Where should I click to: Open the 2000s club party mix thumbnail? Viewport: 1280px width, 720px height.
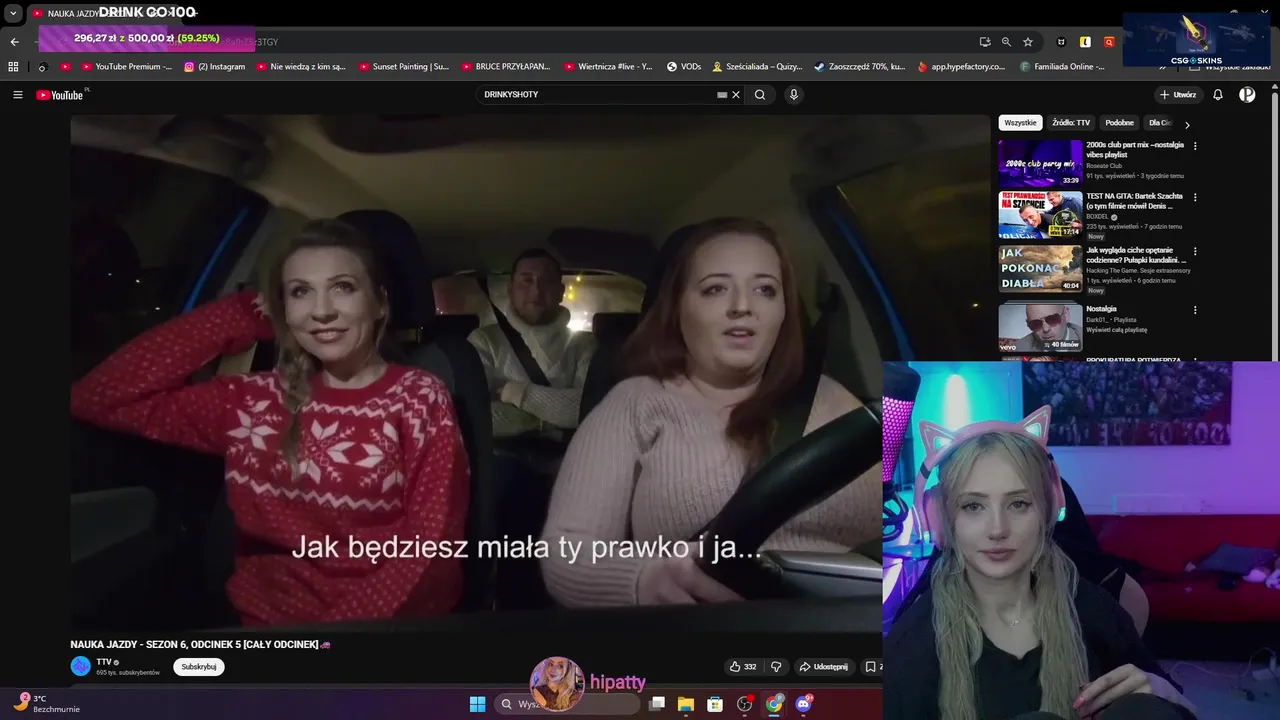click(1040, 162)
